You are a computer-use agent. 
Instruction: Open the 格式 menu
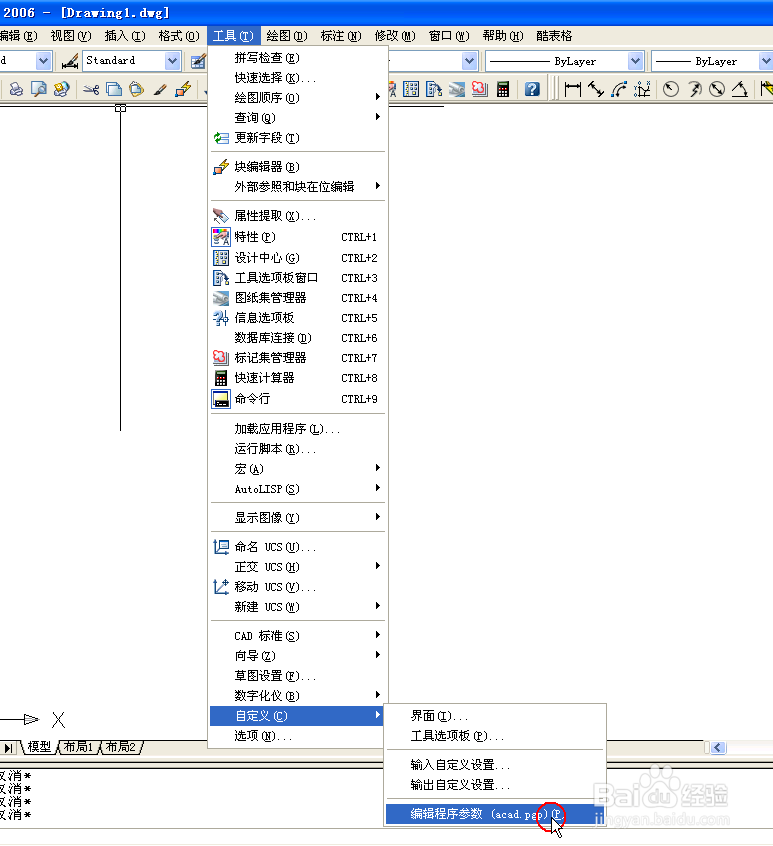(179, 36)
